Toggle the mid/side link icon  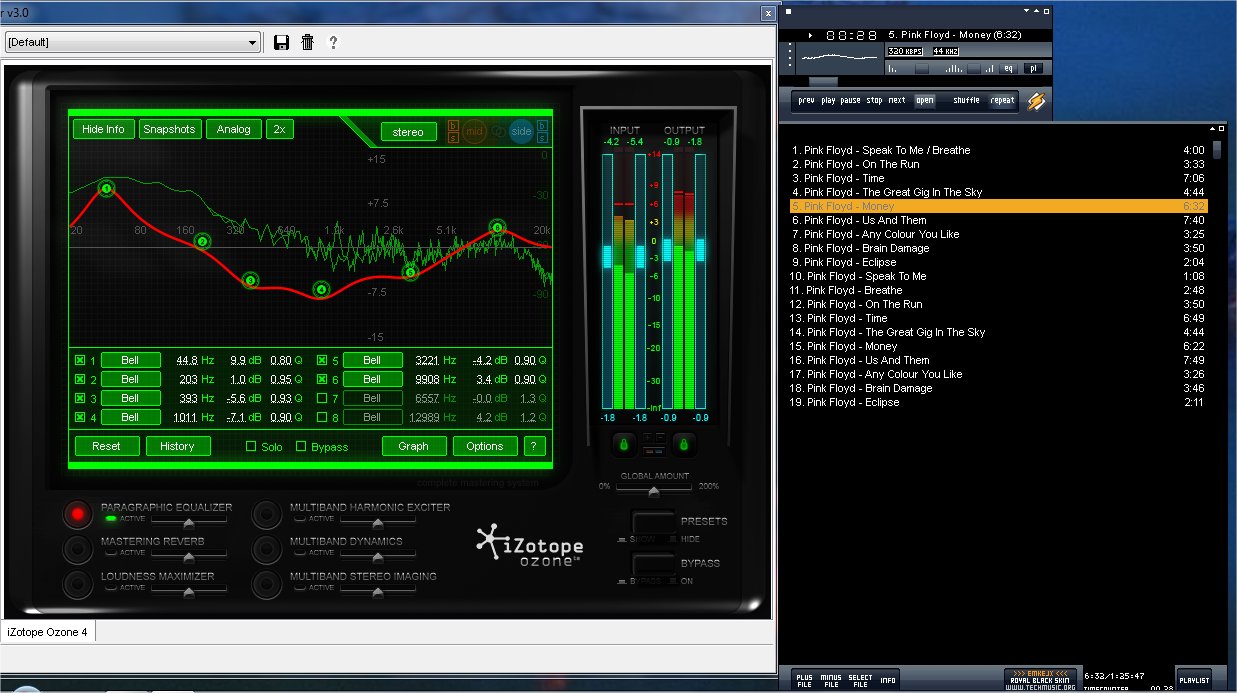coord(498,131)
